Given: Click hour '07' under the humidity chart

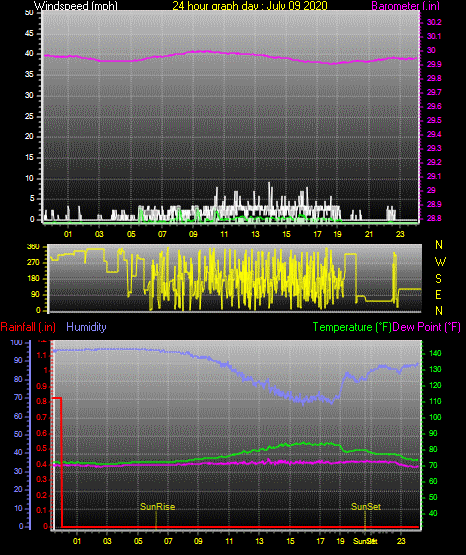Looking at the screenshot, I should point(168,541).
